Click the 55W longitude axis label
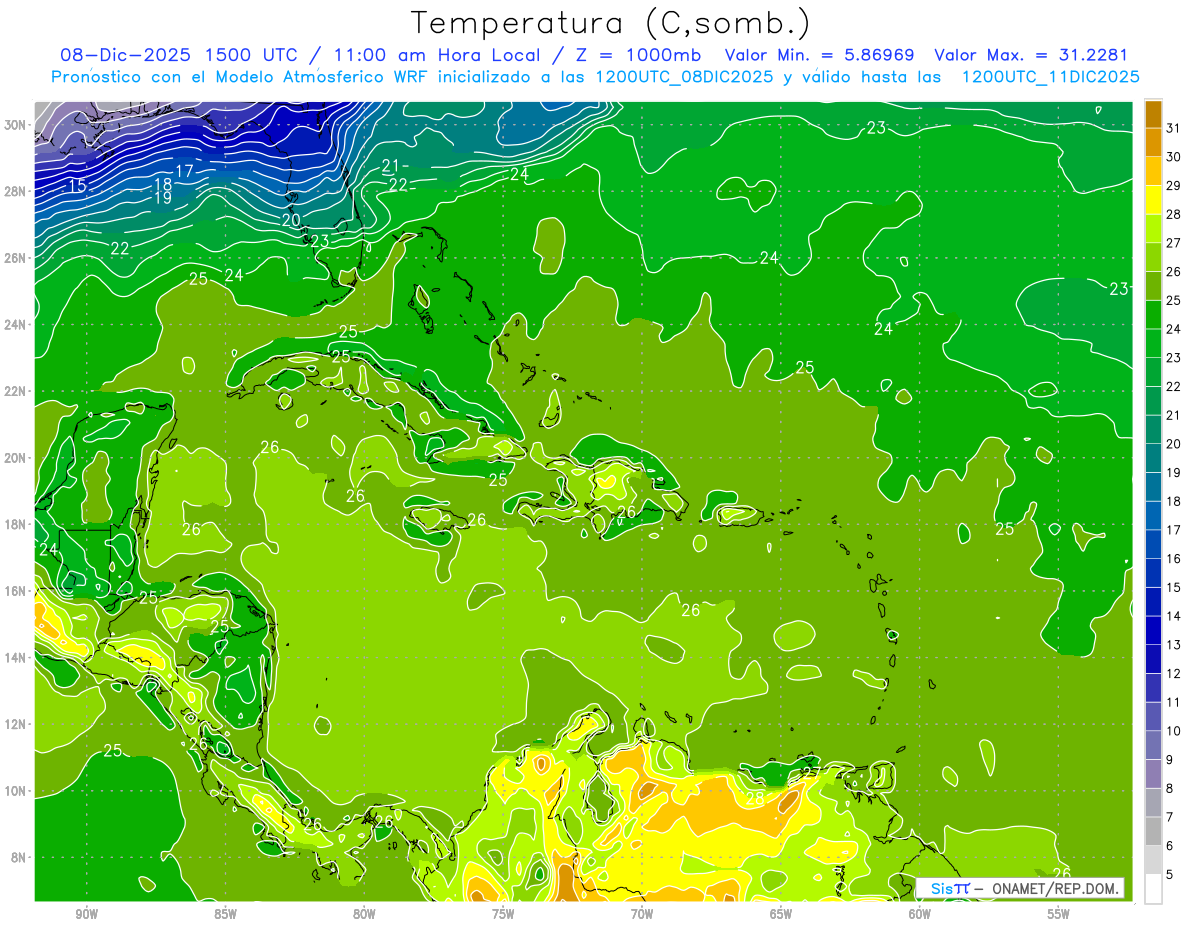This screenshot has height=927, width=1200. [x=1059, y=914]
